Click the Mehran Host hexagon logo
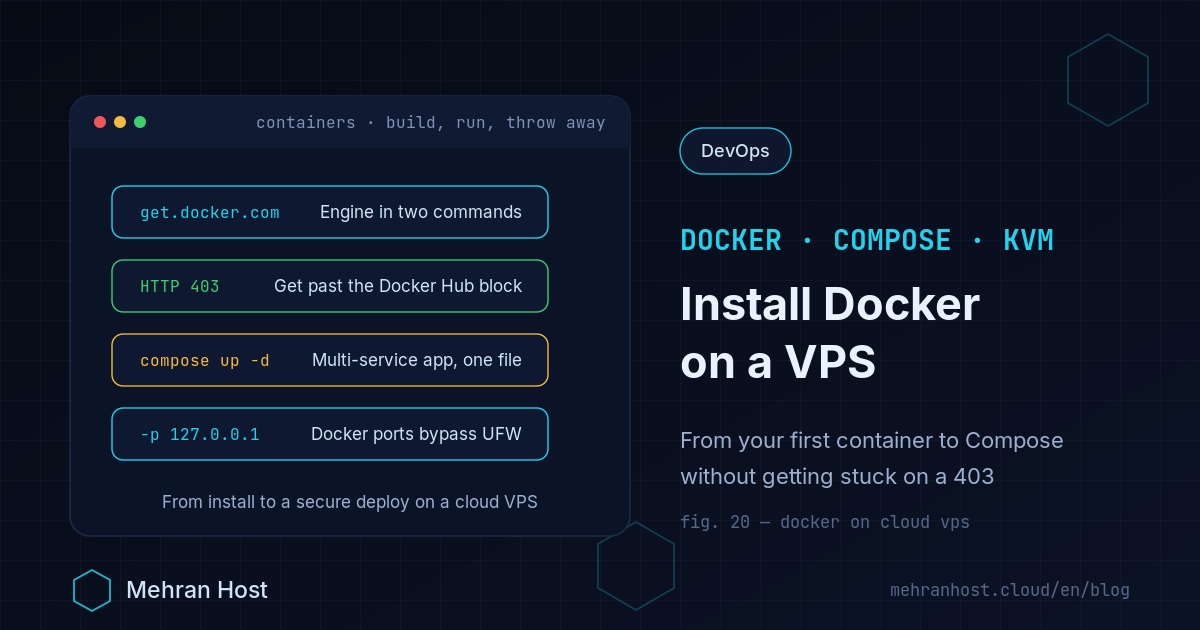 click(x=92, y=590)
